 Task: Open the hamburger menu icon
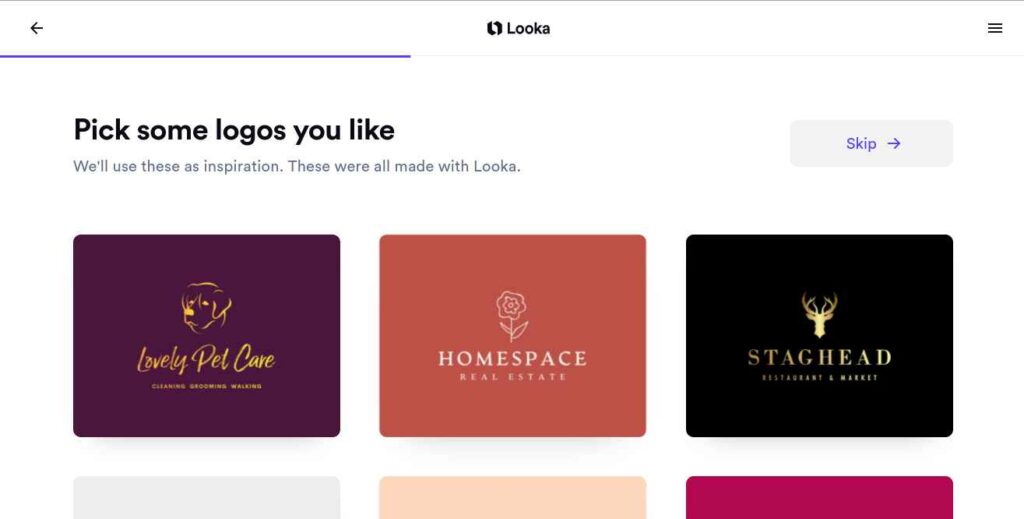[995, 28]
